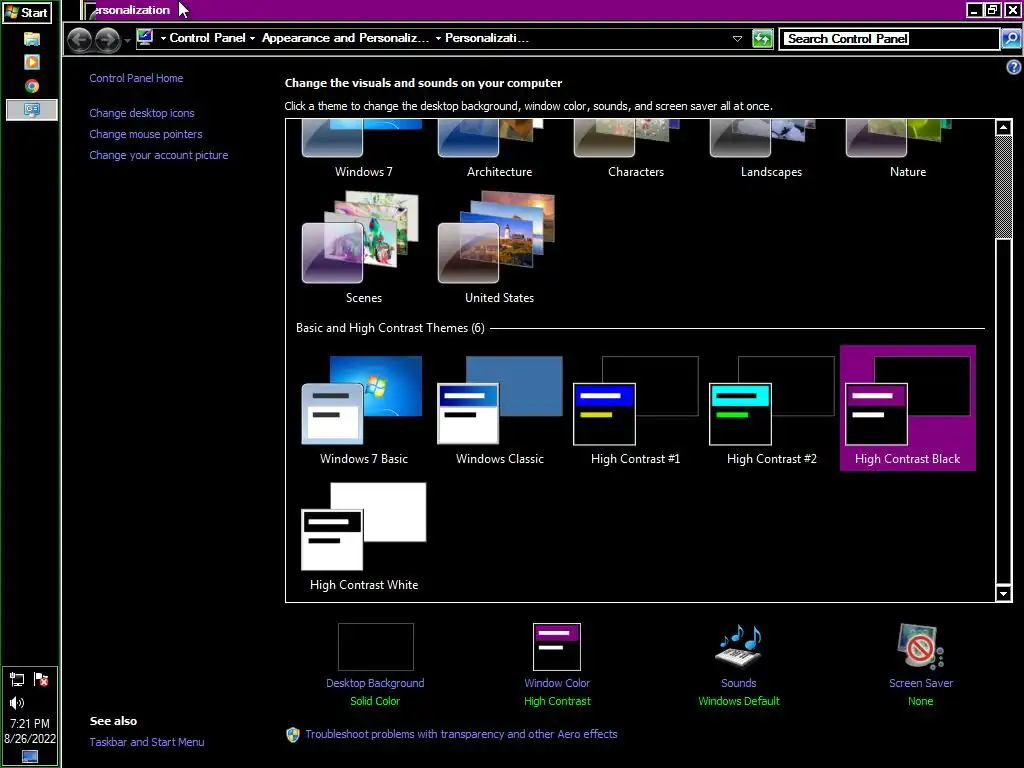
Task: Click the Forward arrow navigation button
Action: 108,39
